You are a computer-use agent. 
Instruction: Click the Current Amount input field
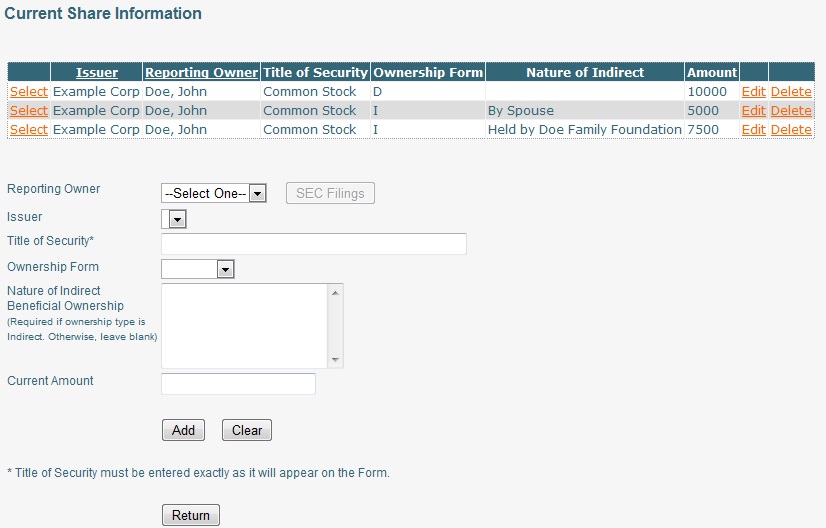[238, 384]
